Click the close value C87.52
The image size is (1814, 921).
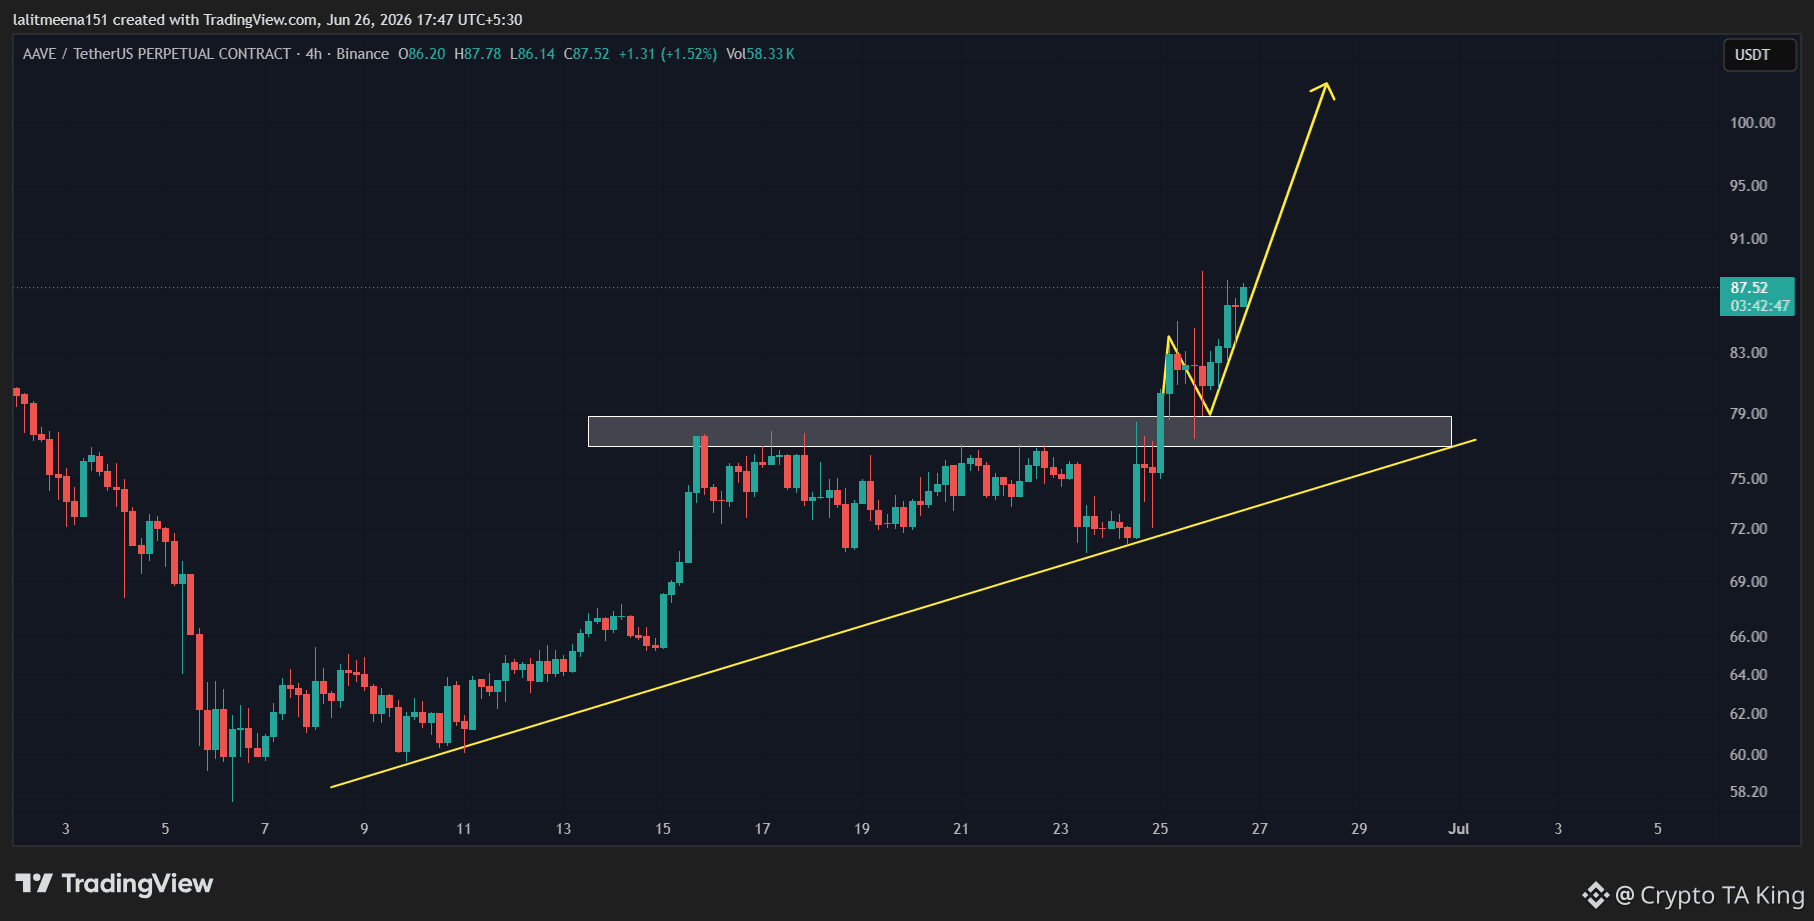[586, 54]
